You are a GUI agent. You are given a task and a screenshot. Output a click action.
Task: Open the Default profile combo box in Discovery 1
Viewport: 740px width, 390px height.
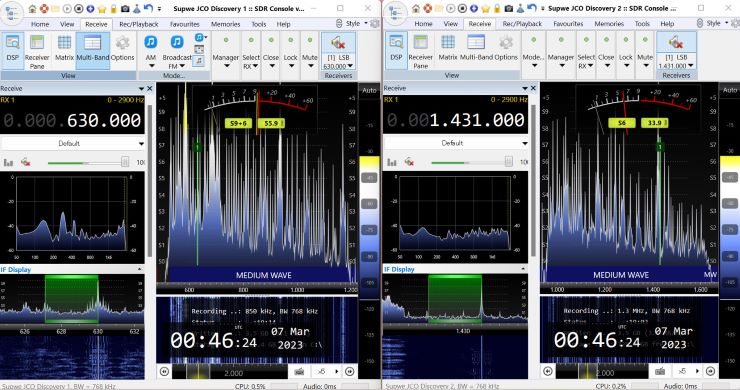click(73, 144)
